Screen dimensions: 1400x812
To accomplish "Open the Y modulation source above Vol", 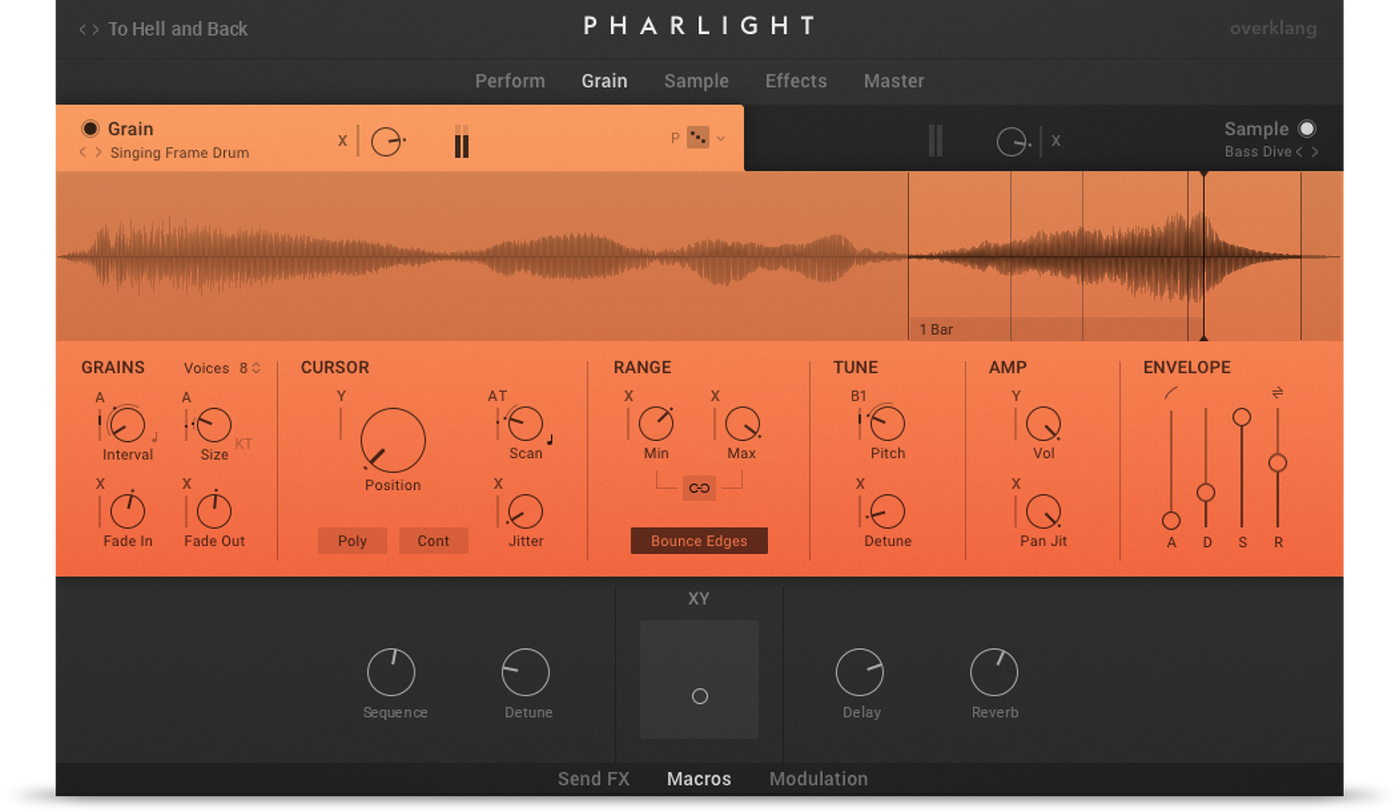I will (1016, 396).
